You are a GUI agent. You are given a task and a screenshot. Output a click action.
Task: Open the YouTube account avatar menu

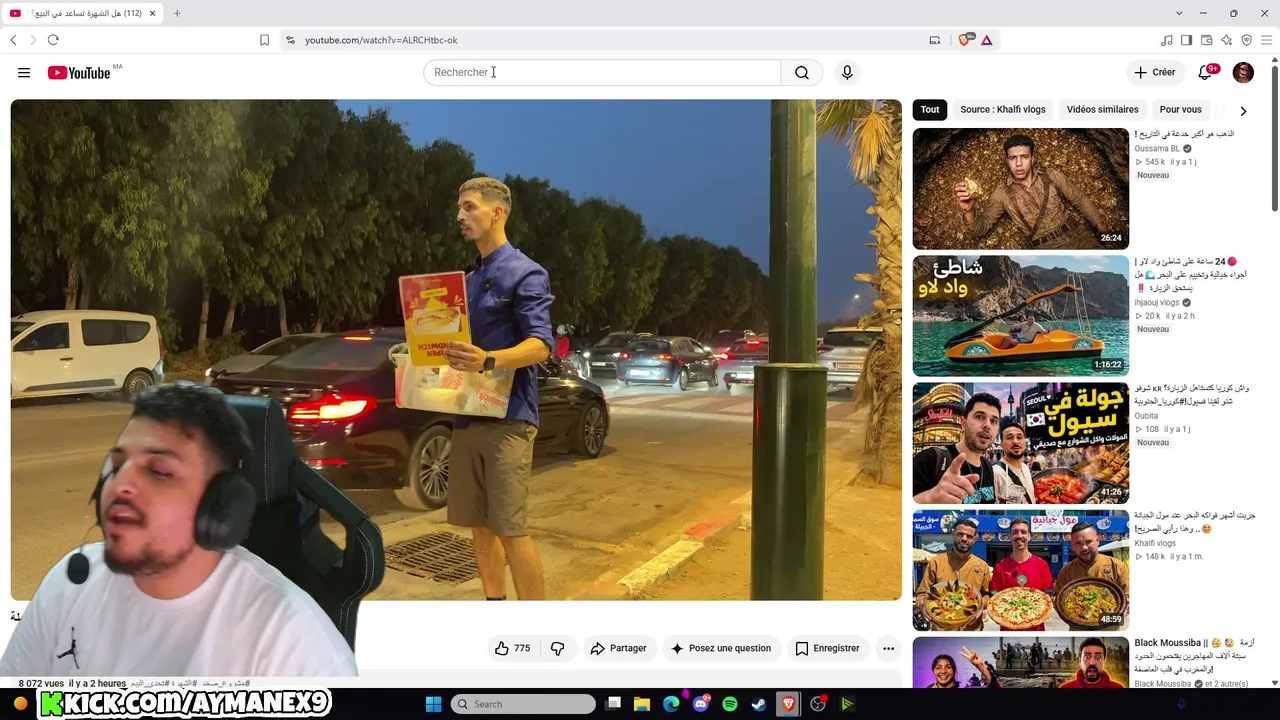coord(1243,72)
